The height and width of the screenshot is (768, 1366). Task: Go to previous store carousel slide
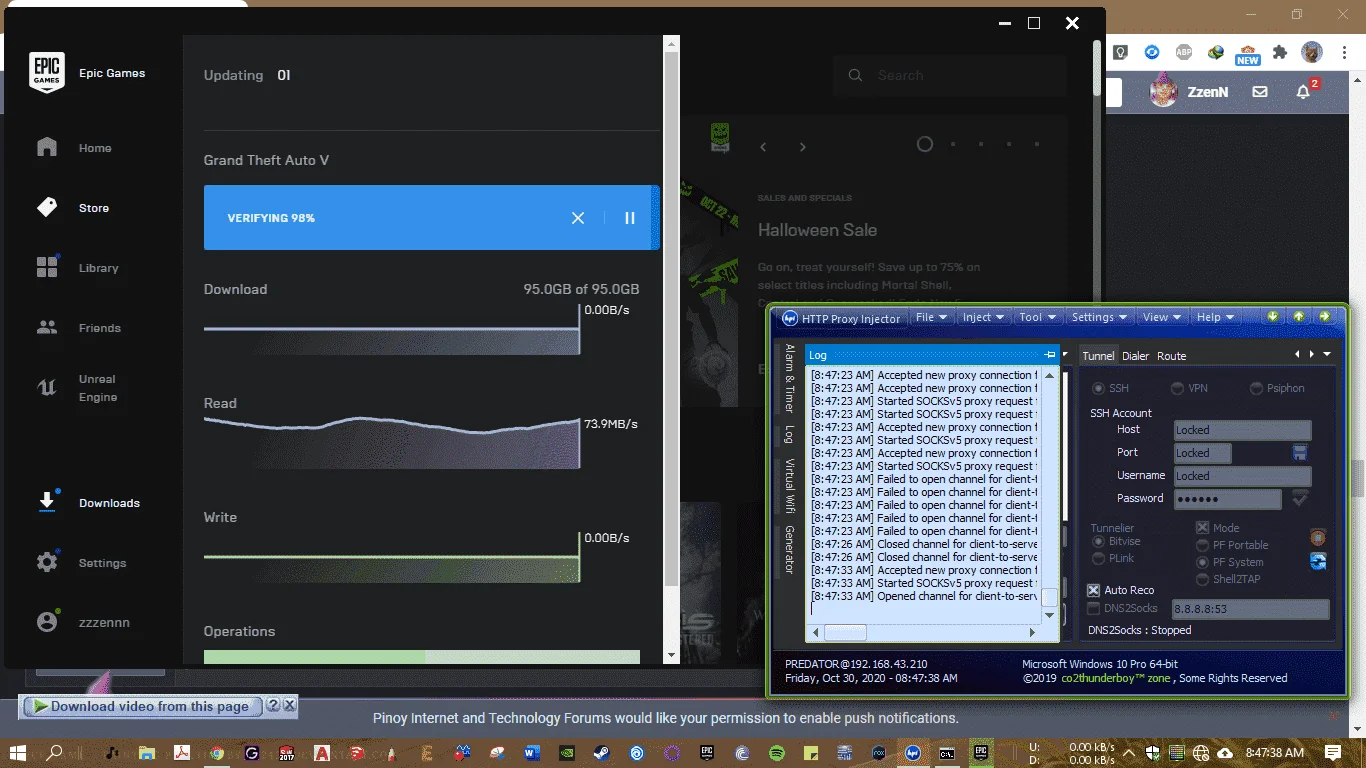763,146
